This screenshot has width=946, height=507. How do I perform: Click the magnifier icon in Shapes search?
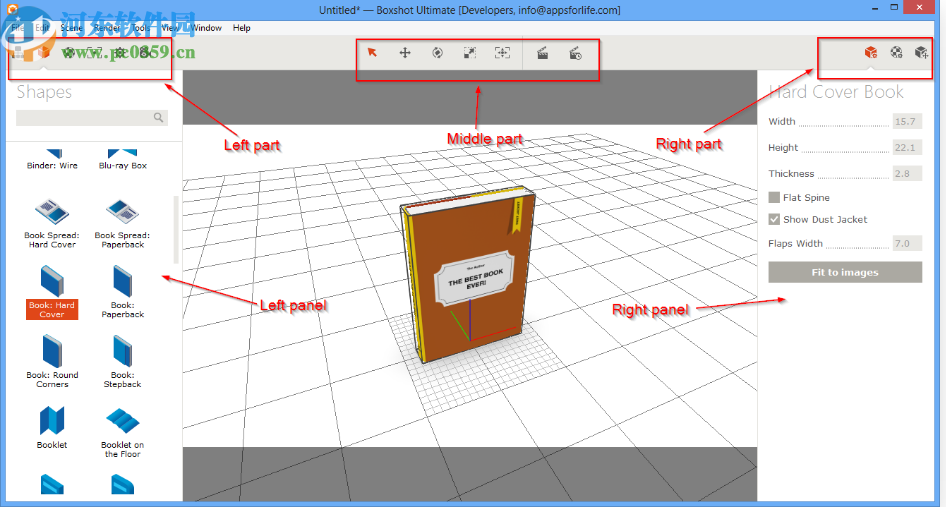(x=158, y=118)
